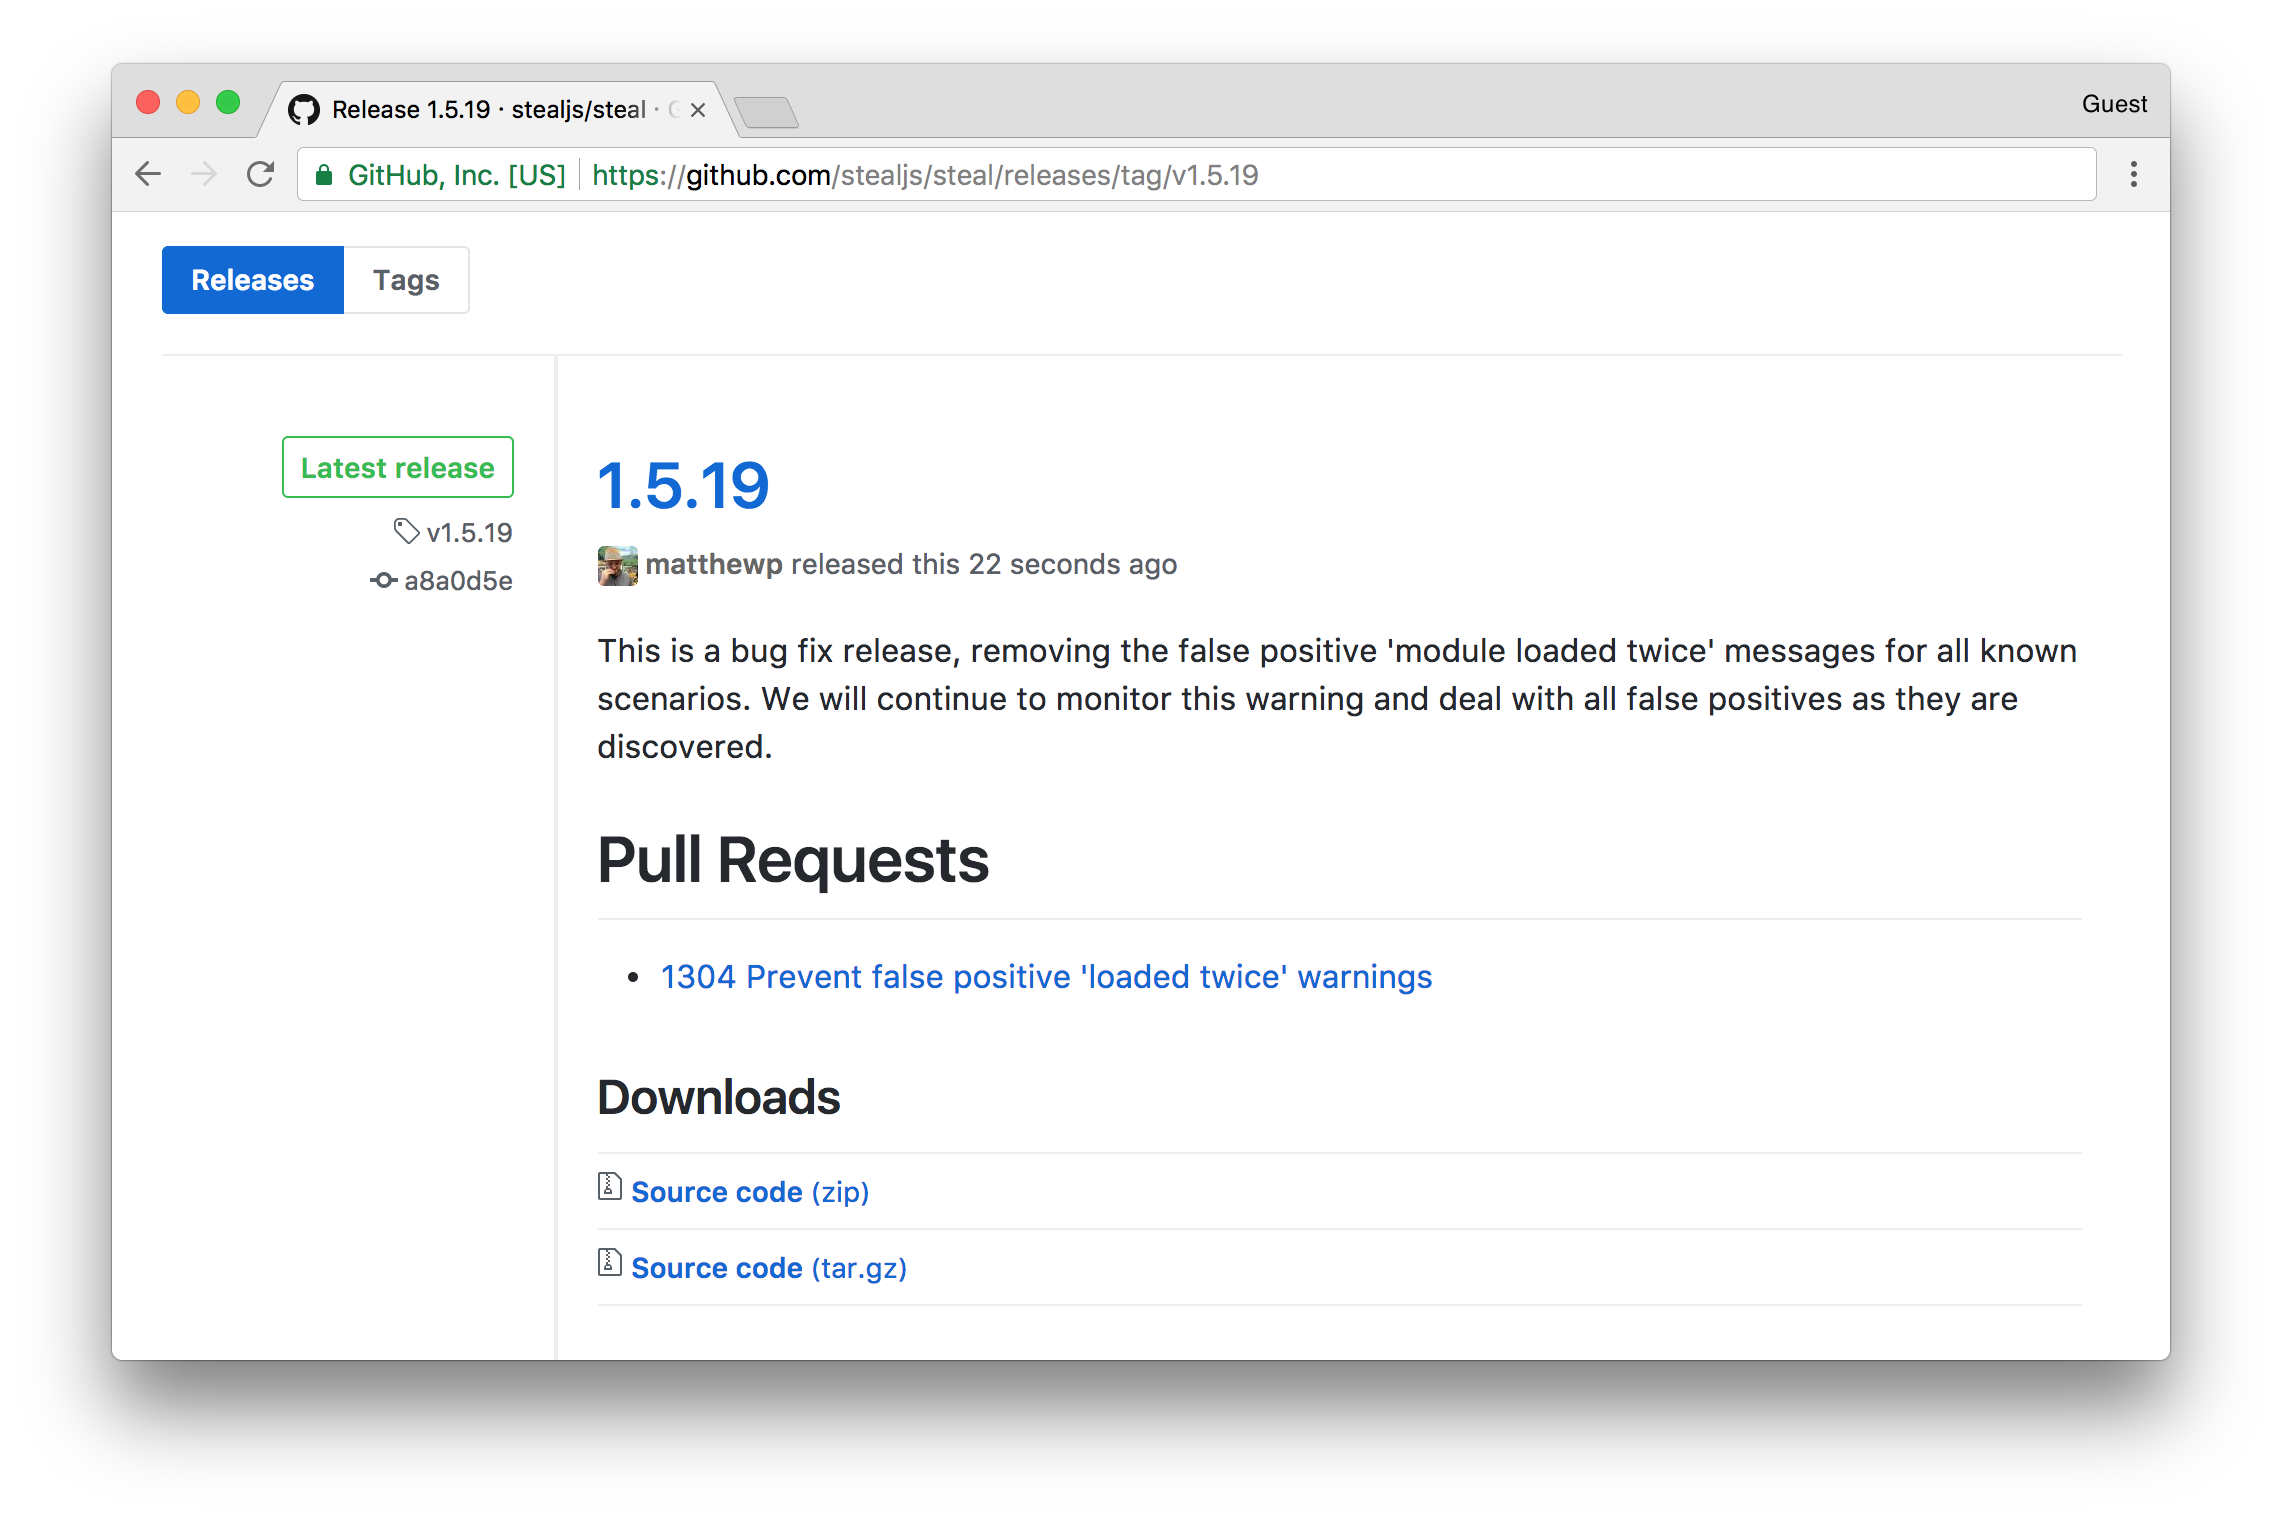Viewport: 2282px width, 1520px height.
Task: Click the browser forward arrow
Action: [204, 175]
